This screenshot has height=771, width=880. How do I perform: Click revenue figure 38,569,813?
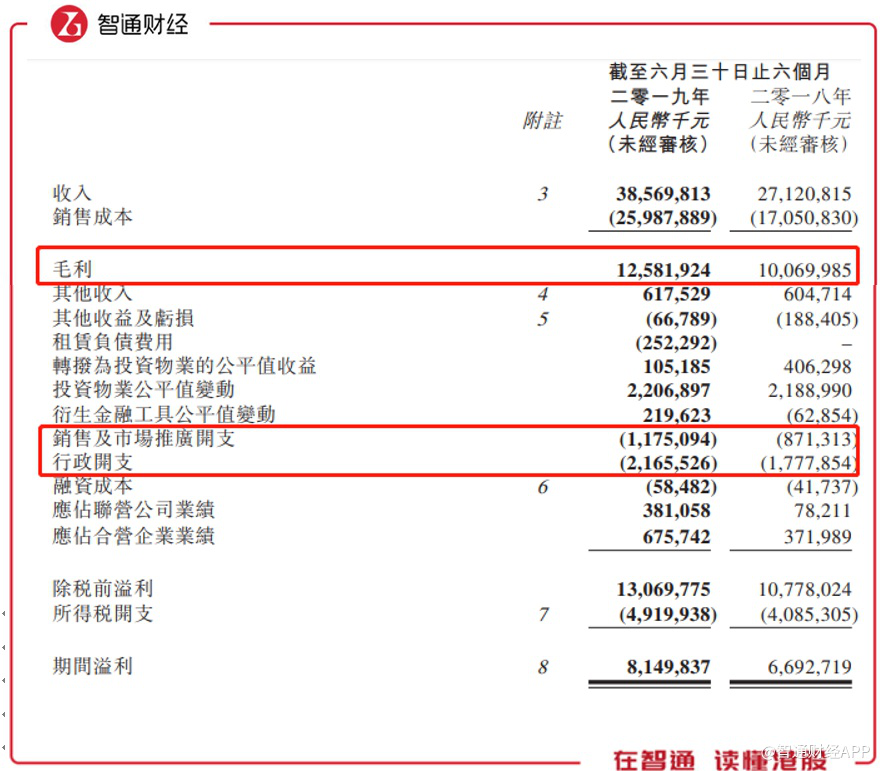coord(663,194)
